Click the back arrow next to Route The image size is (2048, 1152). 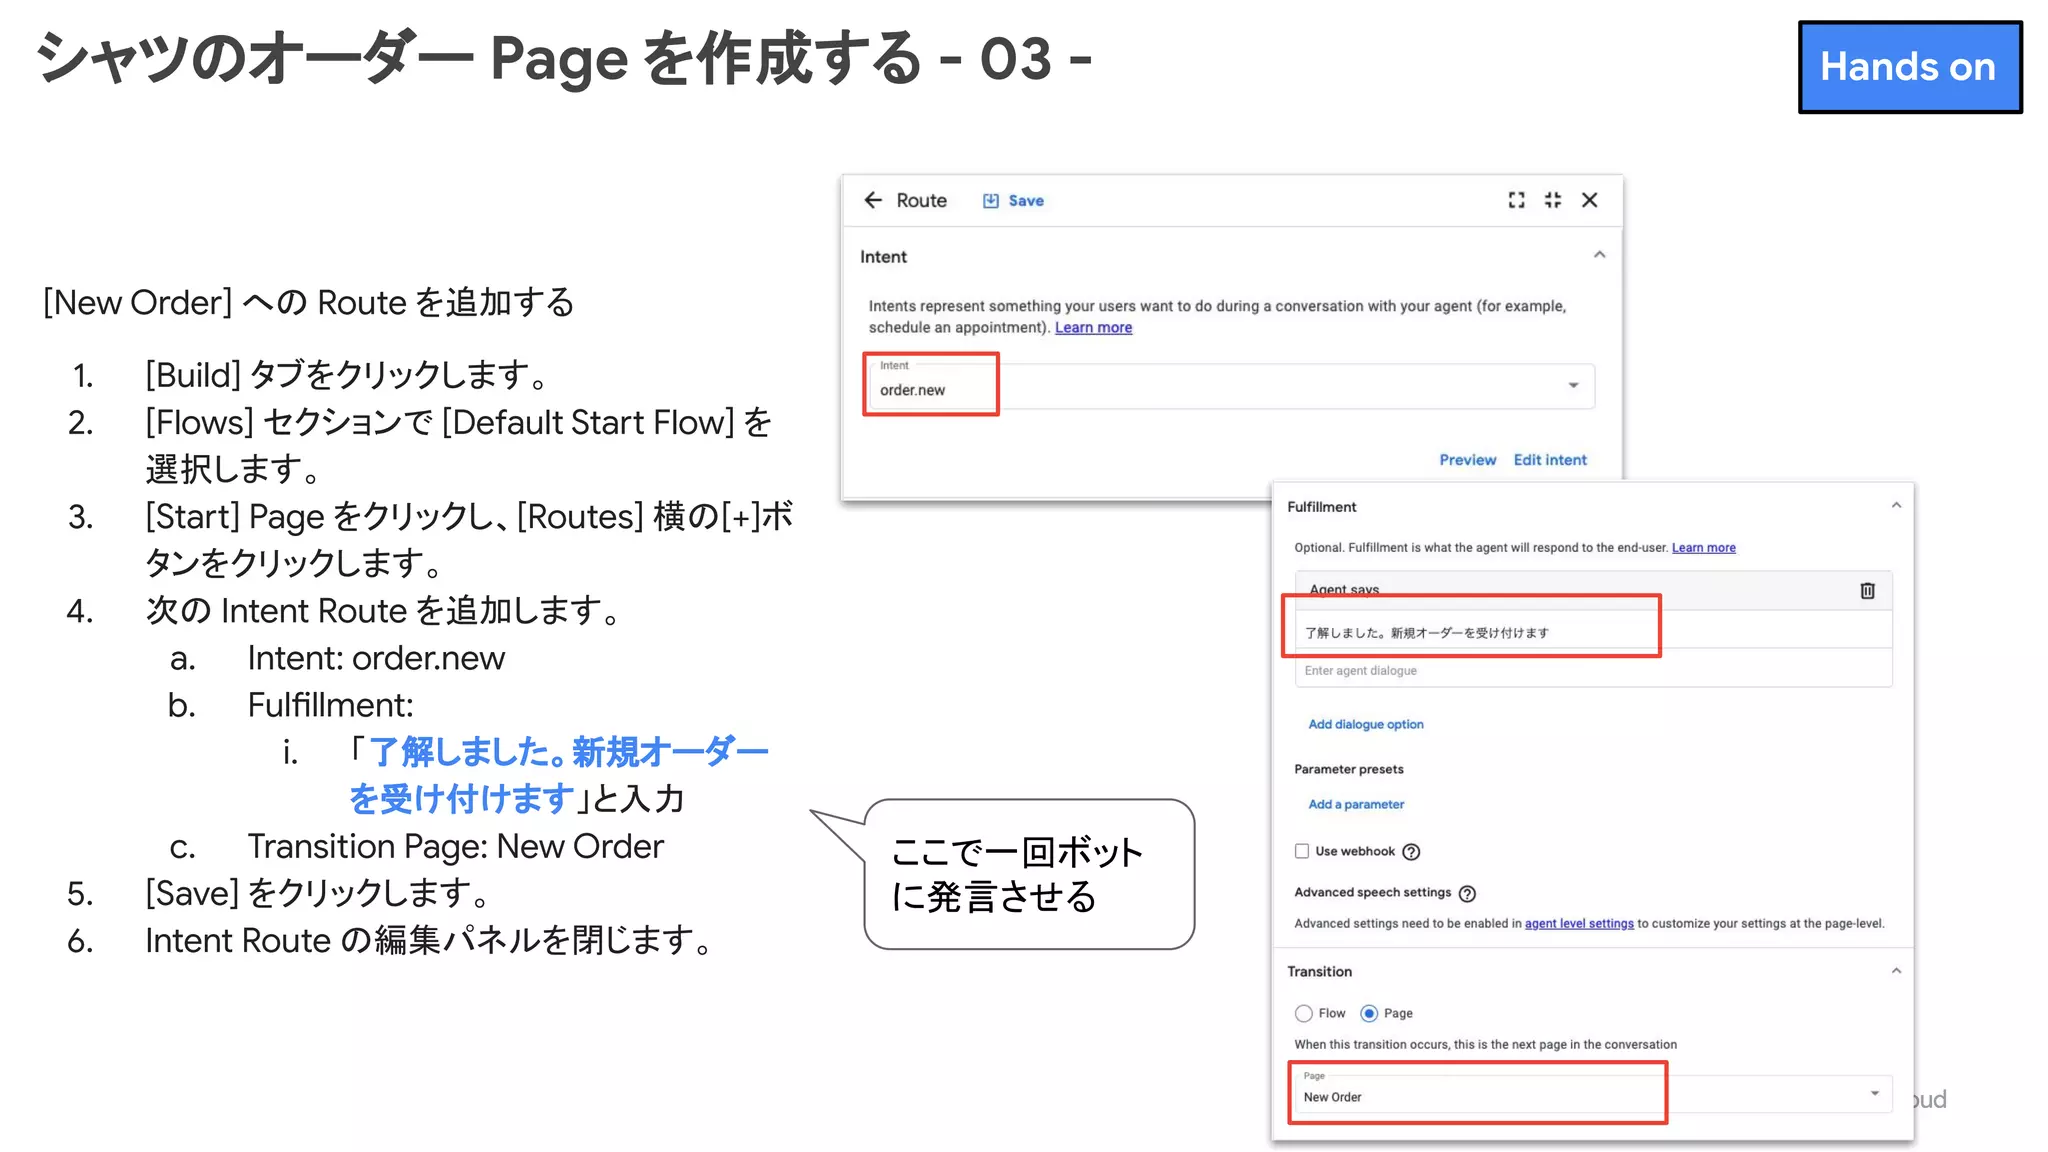pyautogui.click(x=873, y=200)
